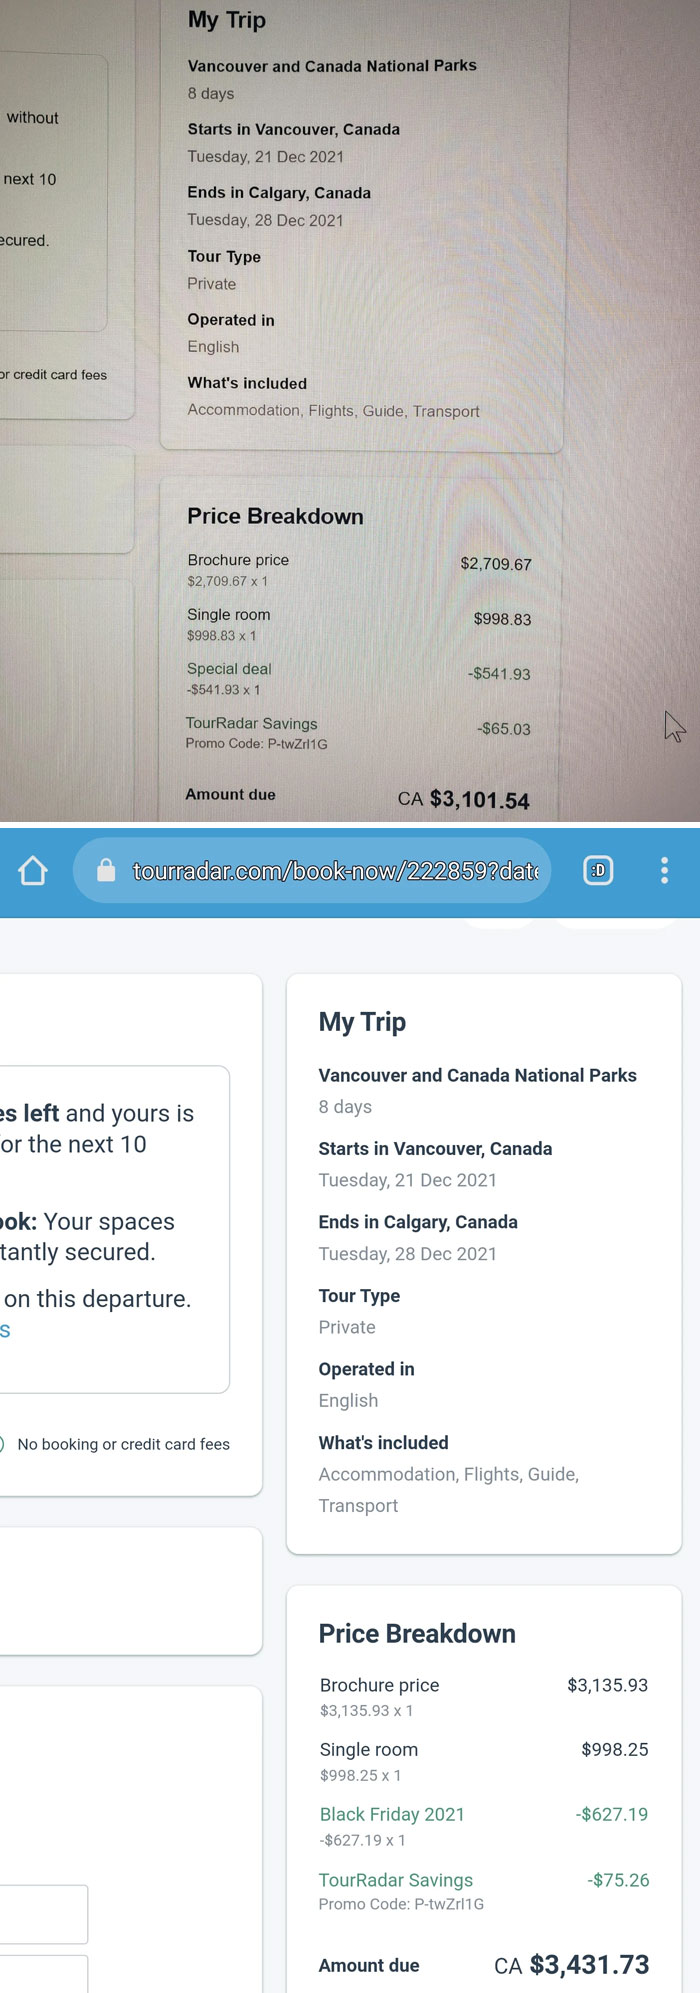Click the "on this departure." text

(x=97, y=1299)
